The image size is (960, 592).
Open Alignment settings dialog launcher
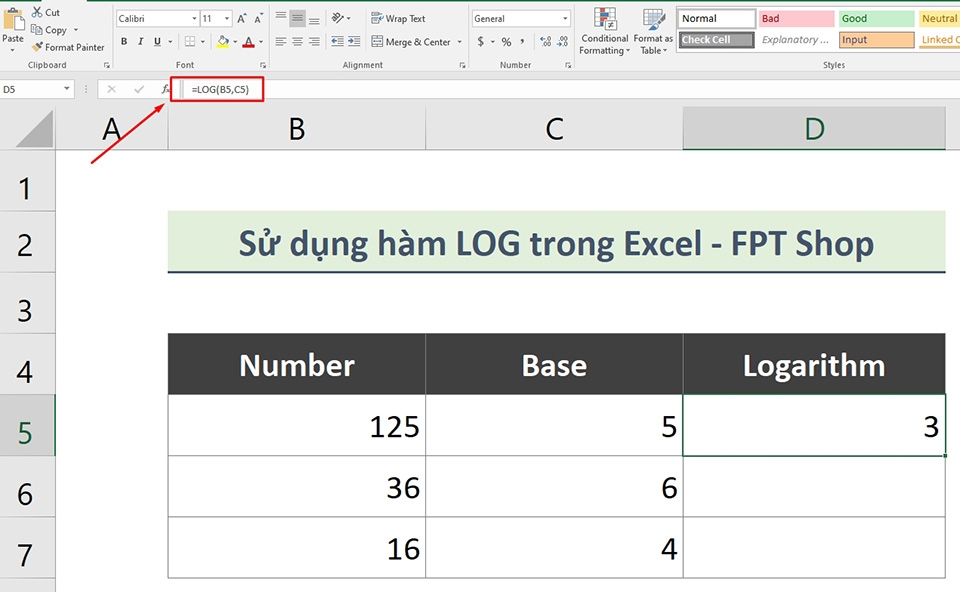(x=462, y=65)
